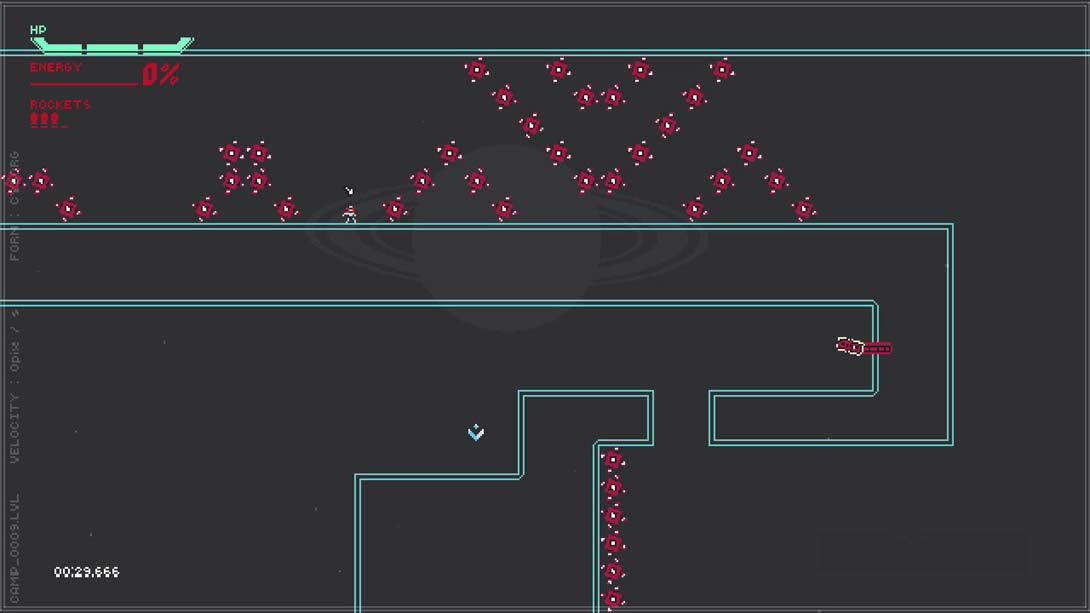The image size is (1090, 613).
Task: Click the red energy meter line
Action: 83,84
